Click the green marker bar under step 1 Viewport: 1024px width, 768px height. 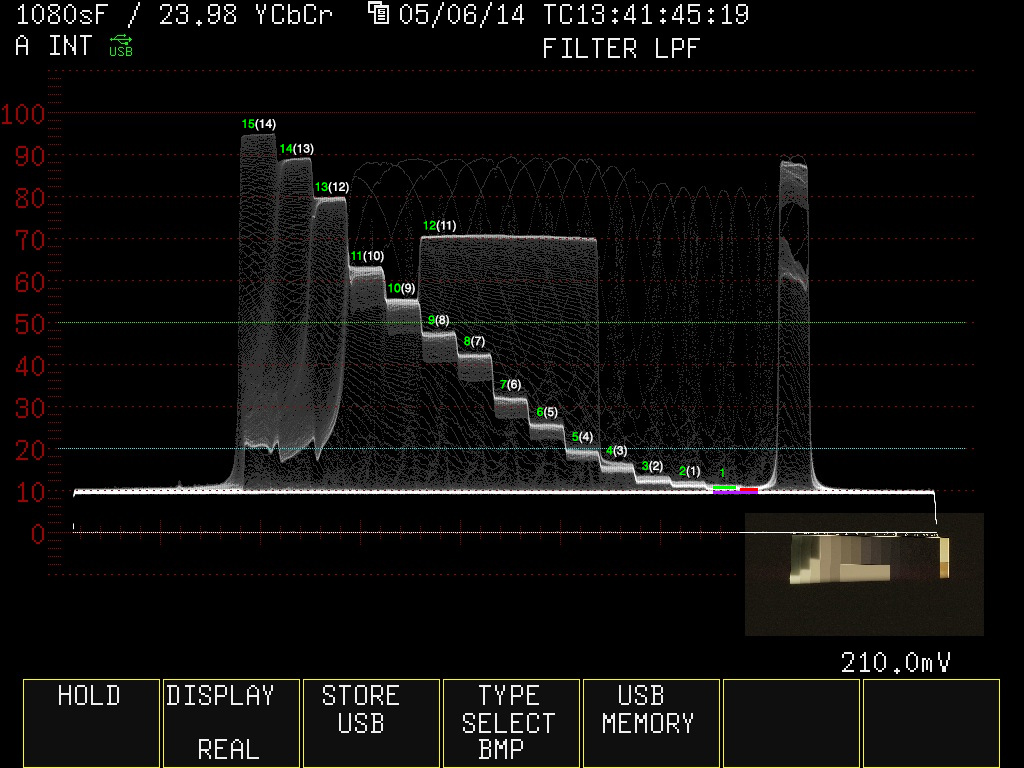(724, 488)
